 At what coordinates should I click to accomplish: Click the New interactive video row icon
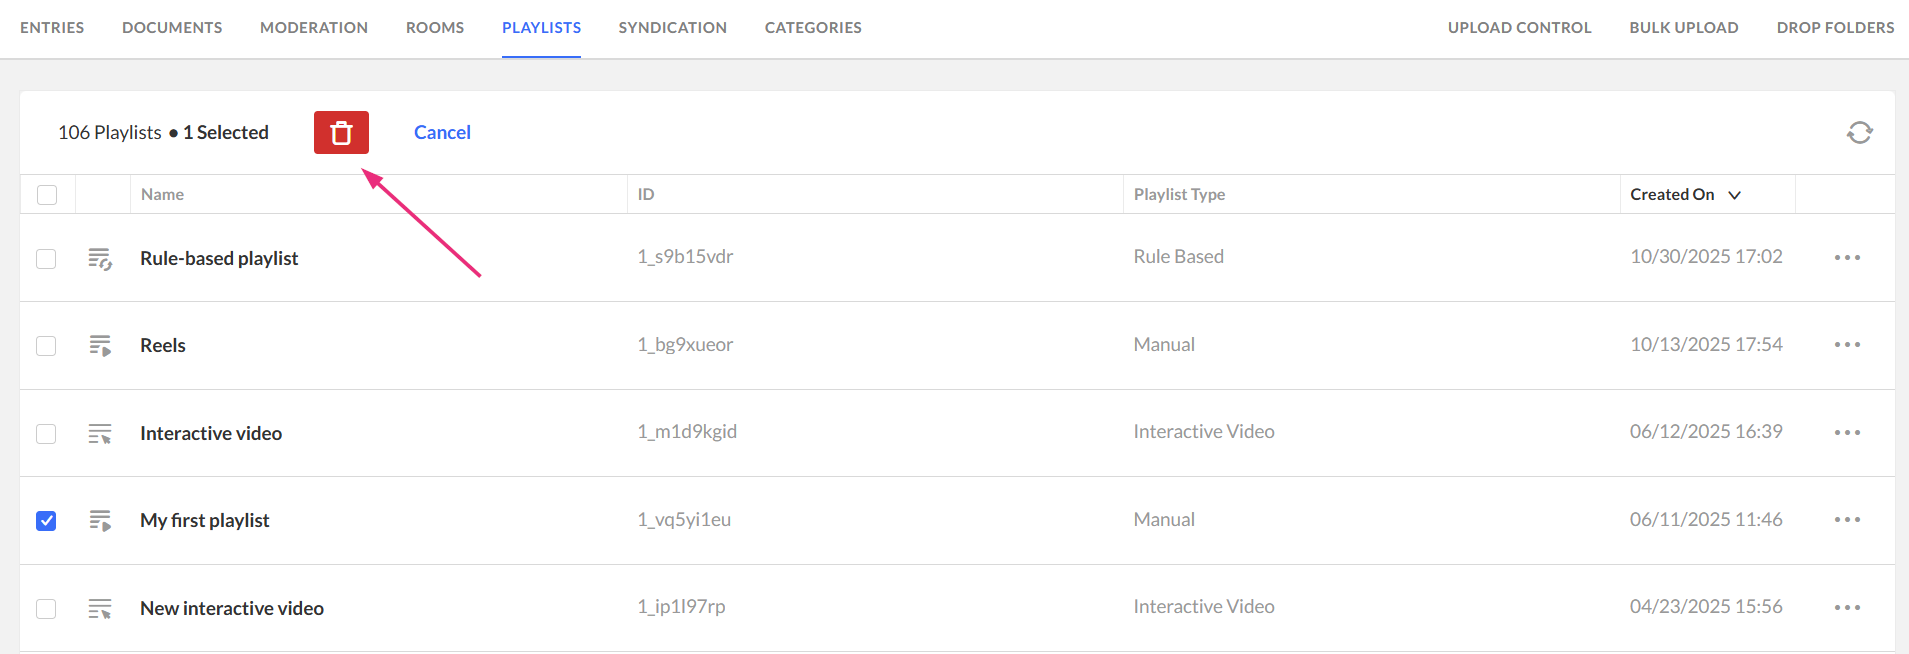[100, 609]
